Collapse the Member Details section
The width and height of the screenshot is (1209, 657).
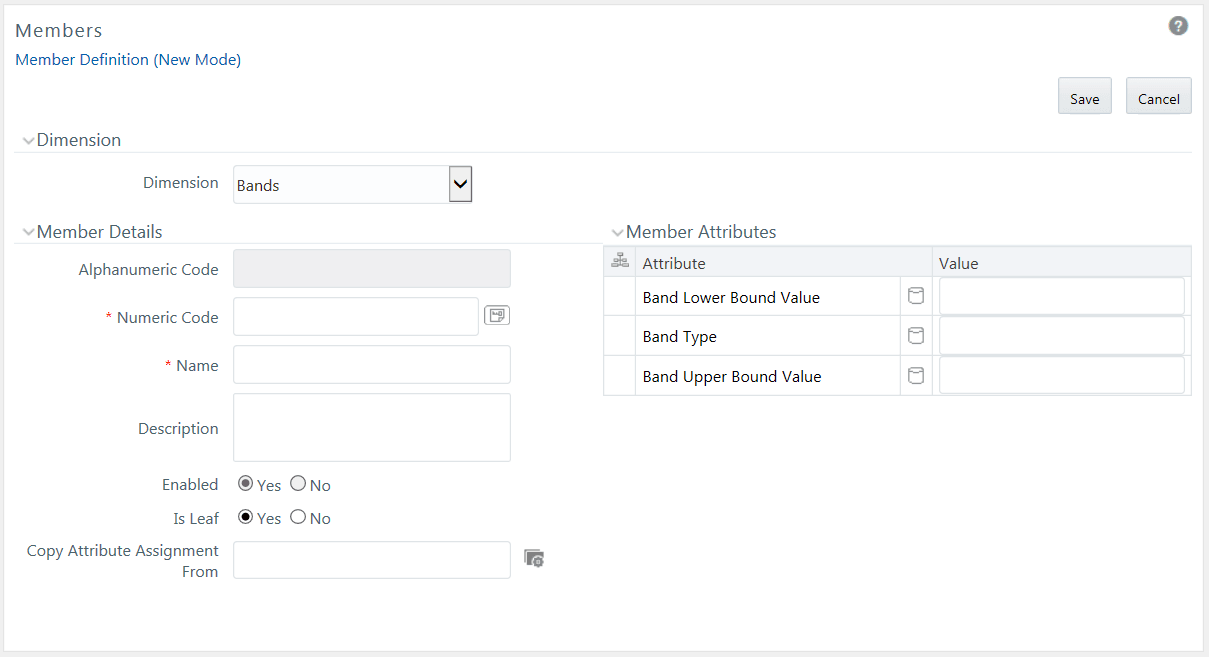click(x=28, y=233)
